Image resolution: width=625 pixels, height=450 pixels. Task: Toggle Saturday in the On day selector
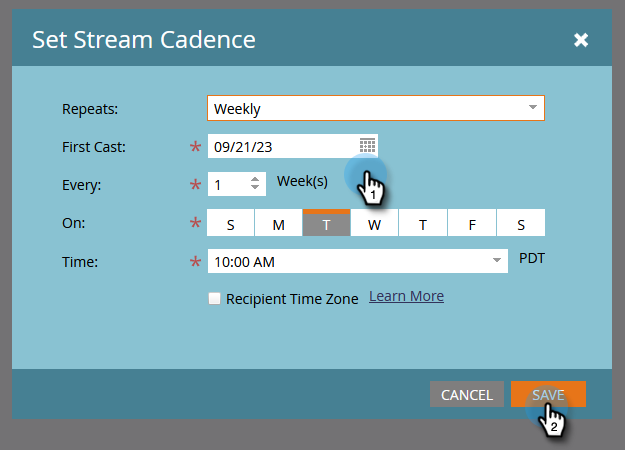[521, 223]
